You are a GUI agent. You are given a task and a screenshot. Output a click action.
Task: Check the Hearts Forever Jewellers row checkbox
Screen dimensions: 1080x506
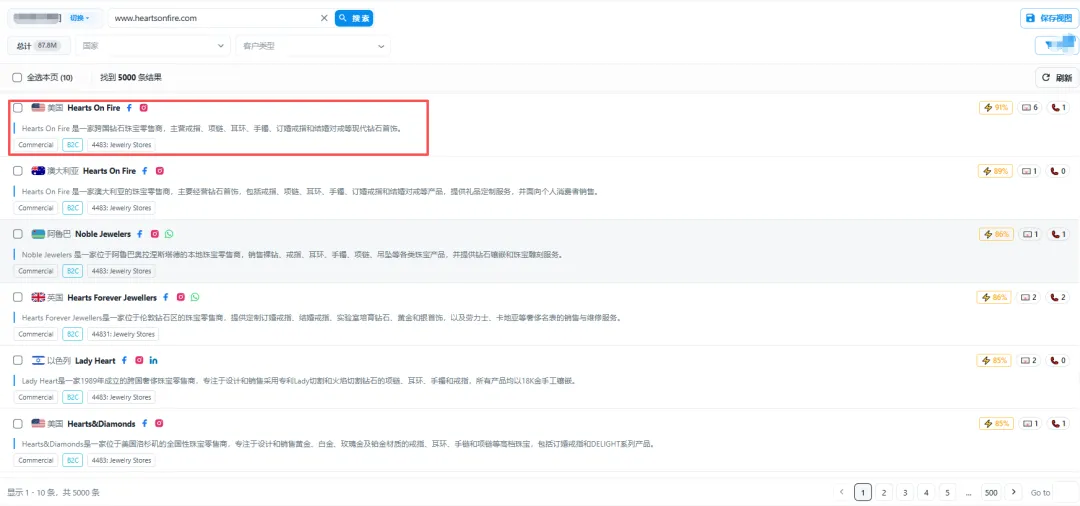[18, 297]
